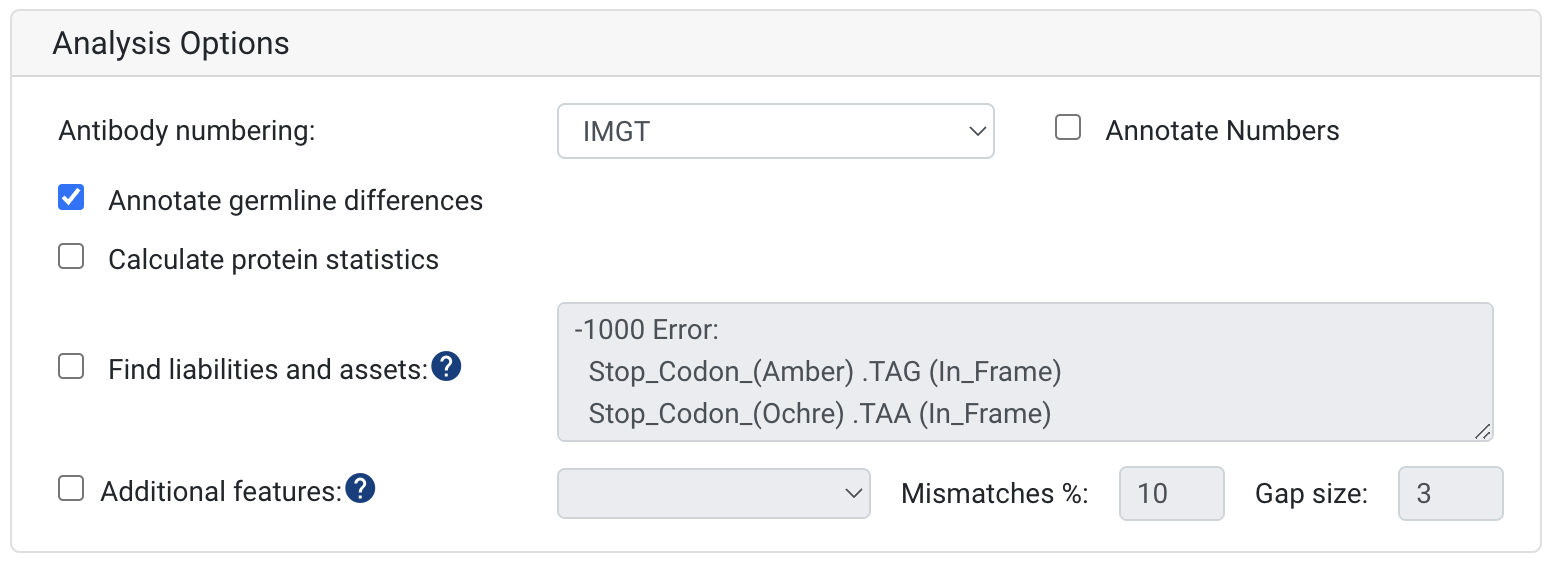Open help icon beside Find liabilities and assets
The width and height of the screenshot is (1552, 566).
(447, 367)
